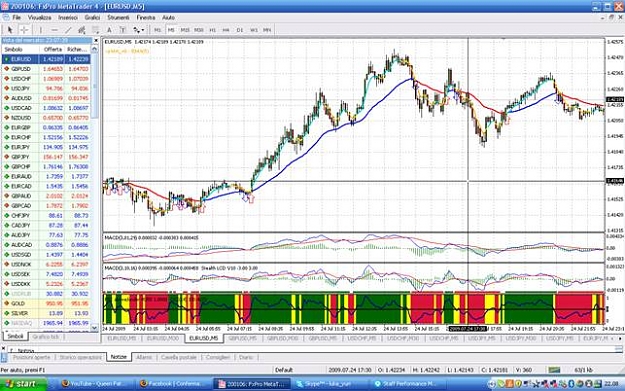Select GOLD row in Market Watch
Screen dimensions: 625x391
click(x=46, y=304)
